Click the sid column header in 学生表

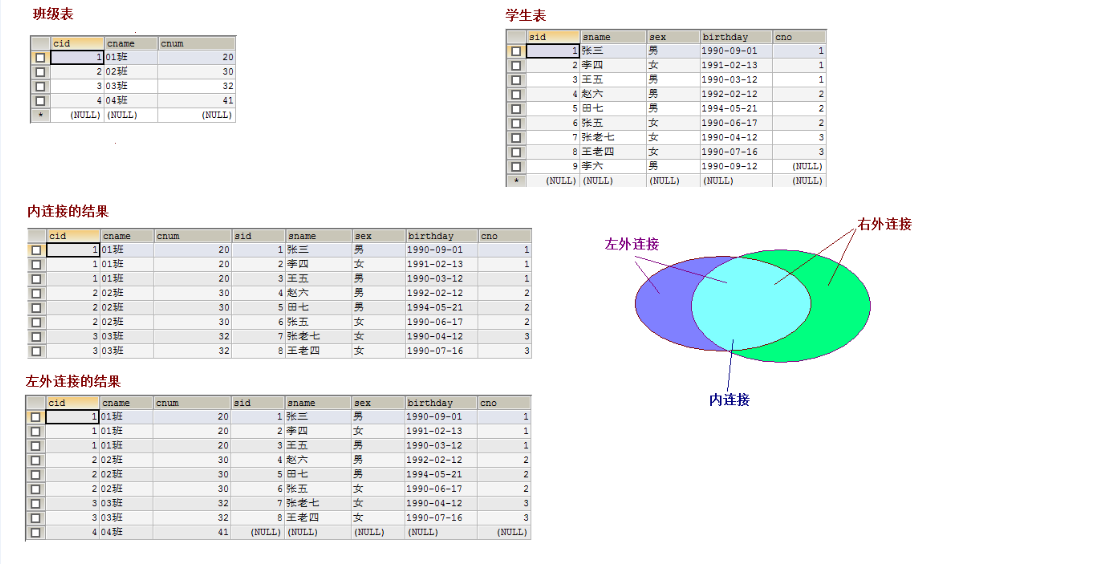pos(553,36)
